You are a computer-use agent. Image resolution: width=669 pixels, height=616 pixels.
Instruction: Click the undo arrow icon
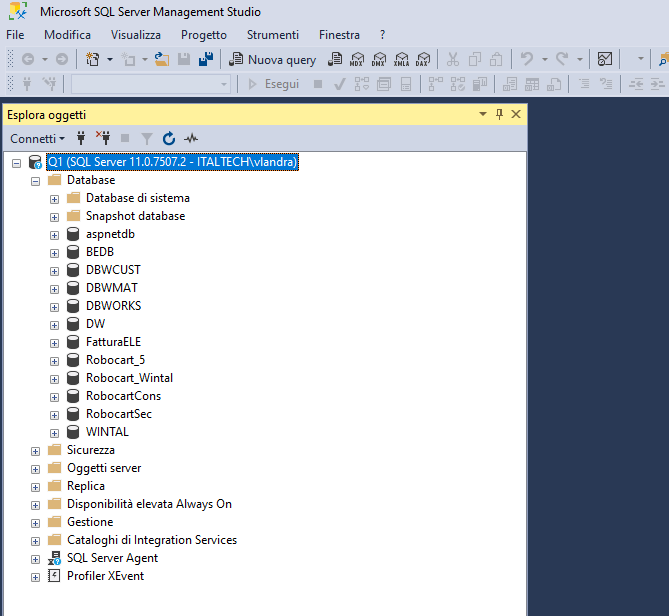pyautogui.click(x=527, y=59)
